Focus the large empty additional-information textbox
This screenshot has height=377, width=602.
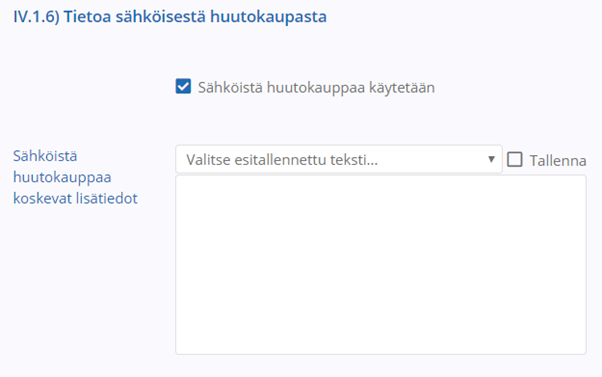[381, 265]
